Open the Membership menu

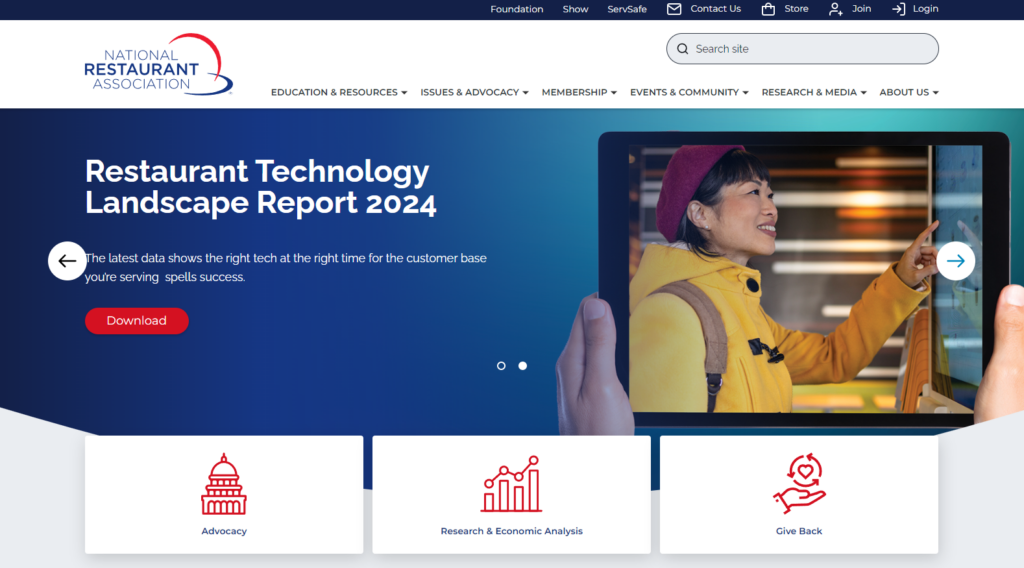579,92
